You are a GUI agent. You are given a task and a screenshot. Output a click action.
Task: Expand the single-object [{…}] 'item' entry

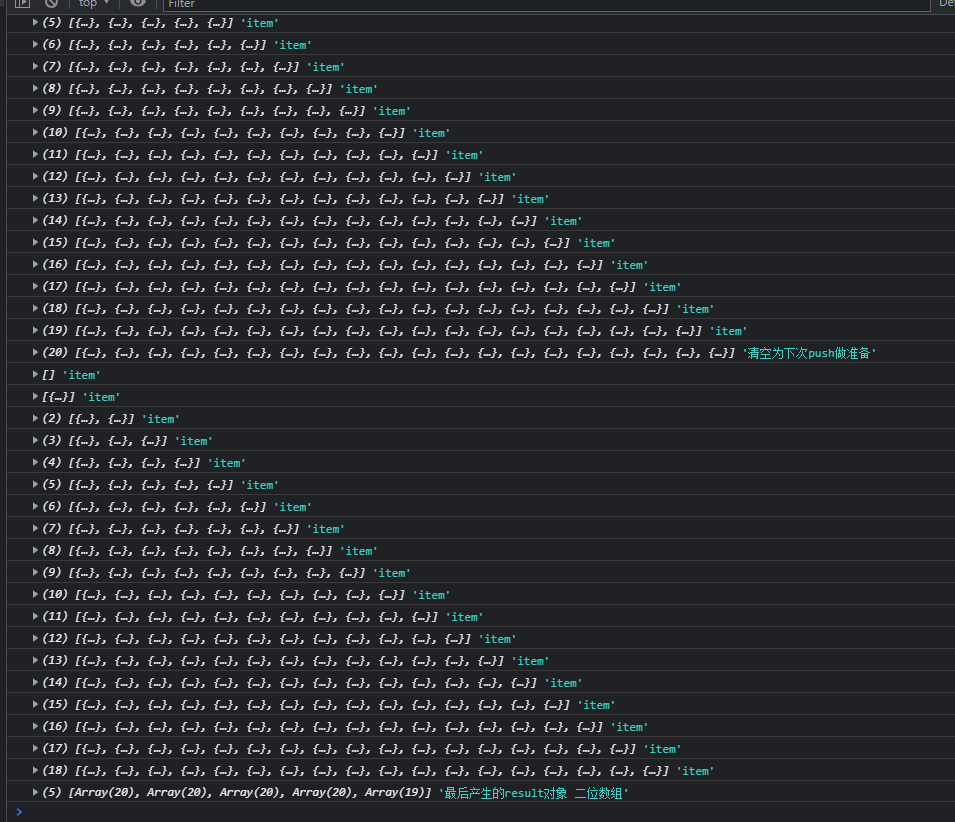[35, 397]
